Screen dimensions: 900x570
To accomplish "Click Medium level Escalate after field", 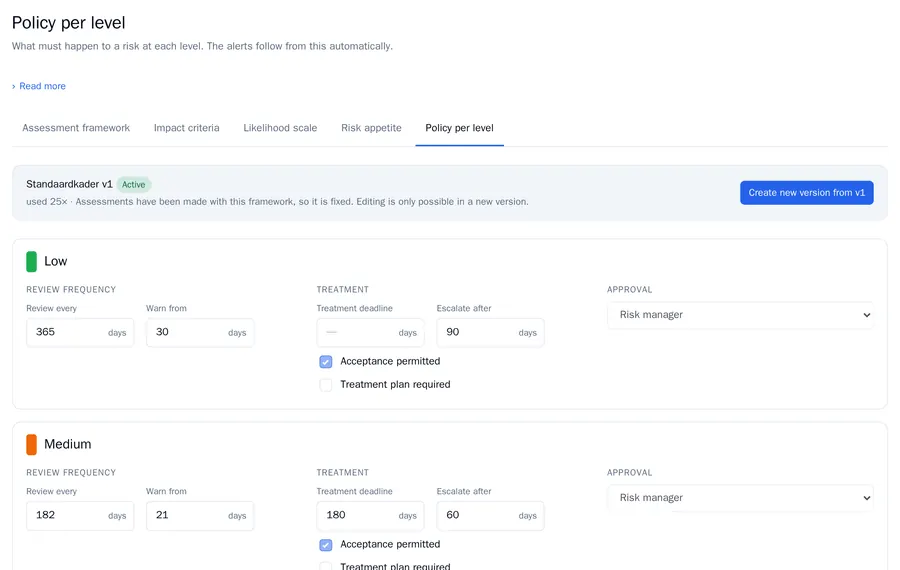I will (491, 515).
